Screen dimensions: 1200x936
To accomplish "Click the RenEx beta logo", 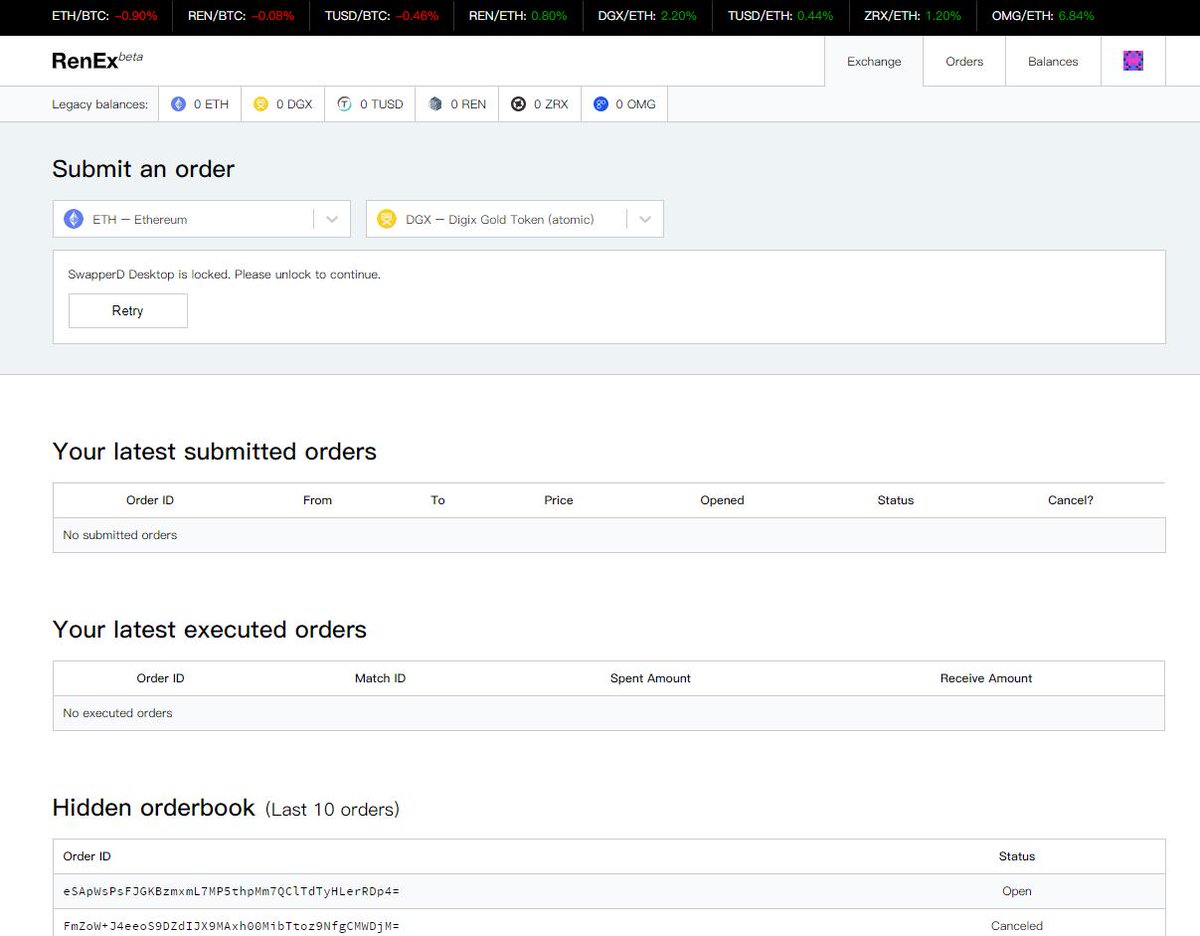I will click(x=97, y=60).
